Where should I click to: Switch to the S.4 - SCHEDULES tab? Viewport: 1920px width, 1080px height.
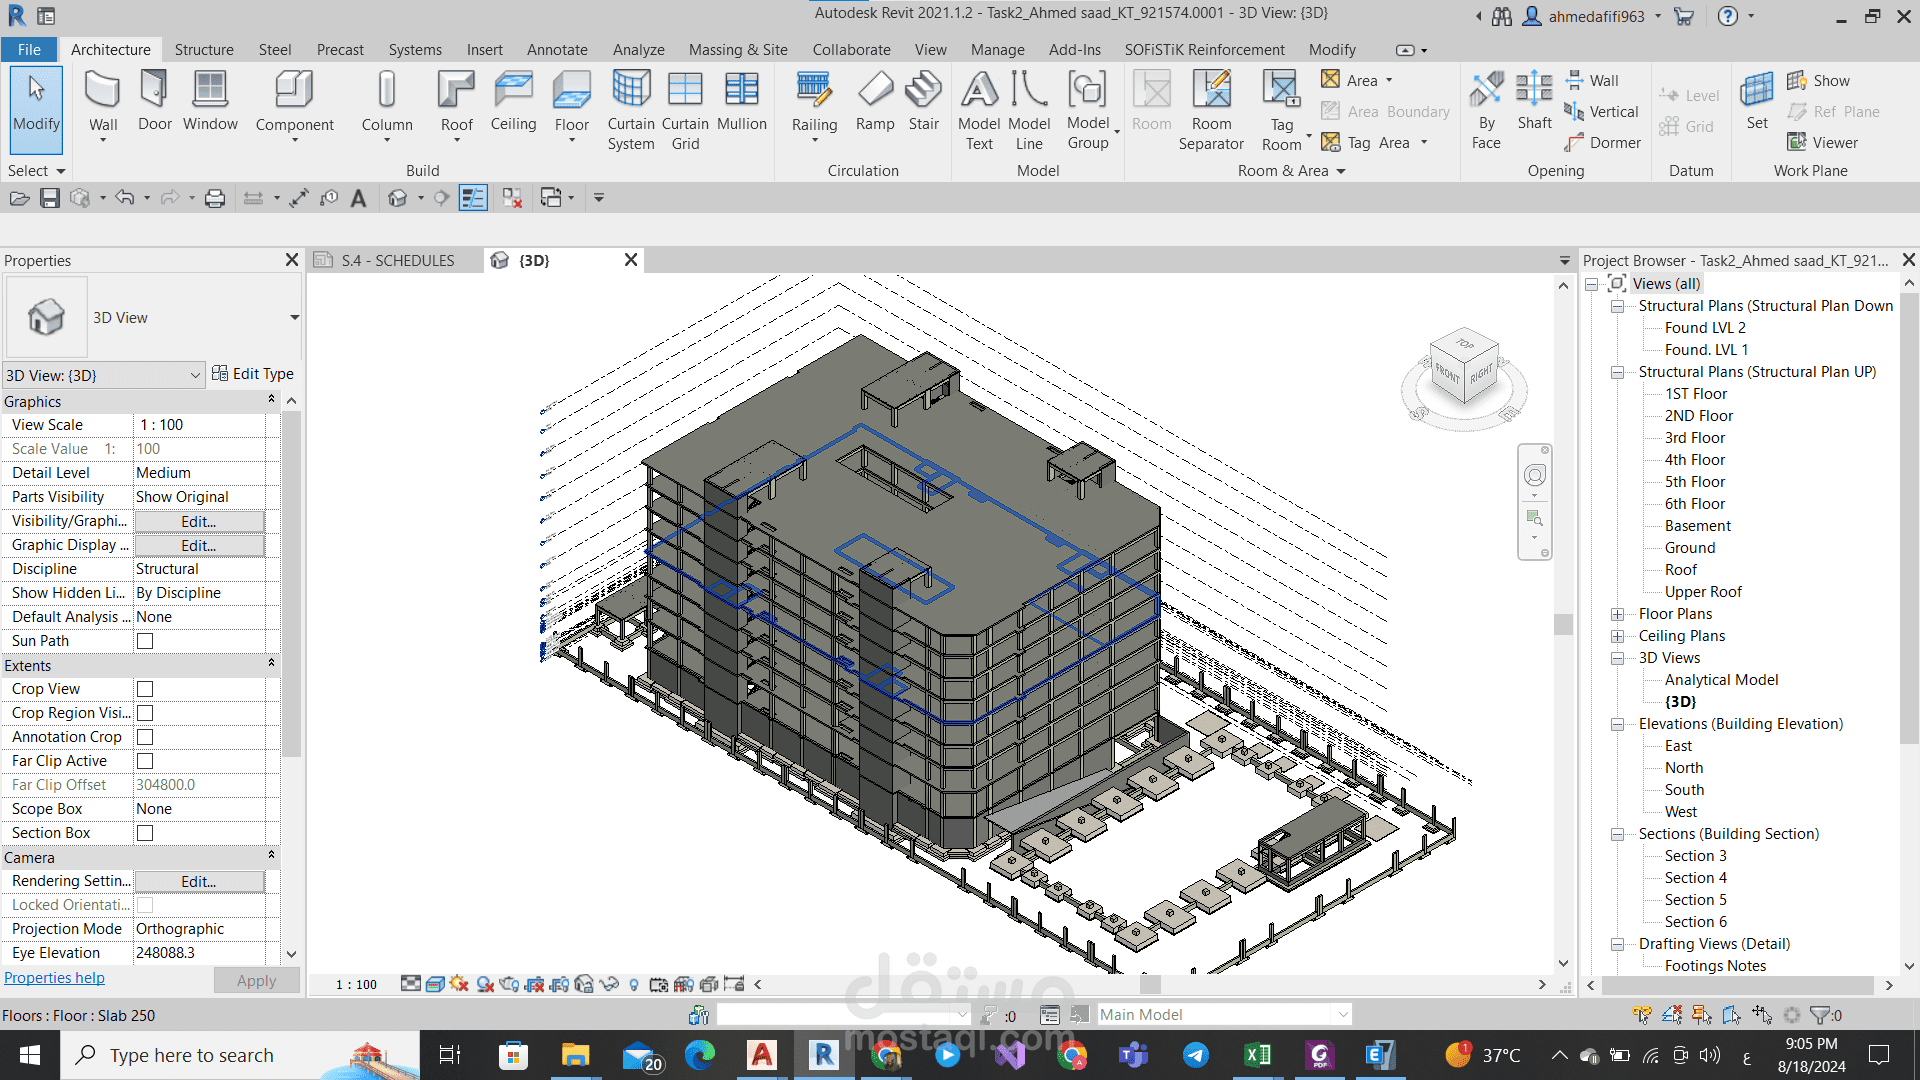[x=396, y=260]
